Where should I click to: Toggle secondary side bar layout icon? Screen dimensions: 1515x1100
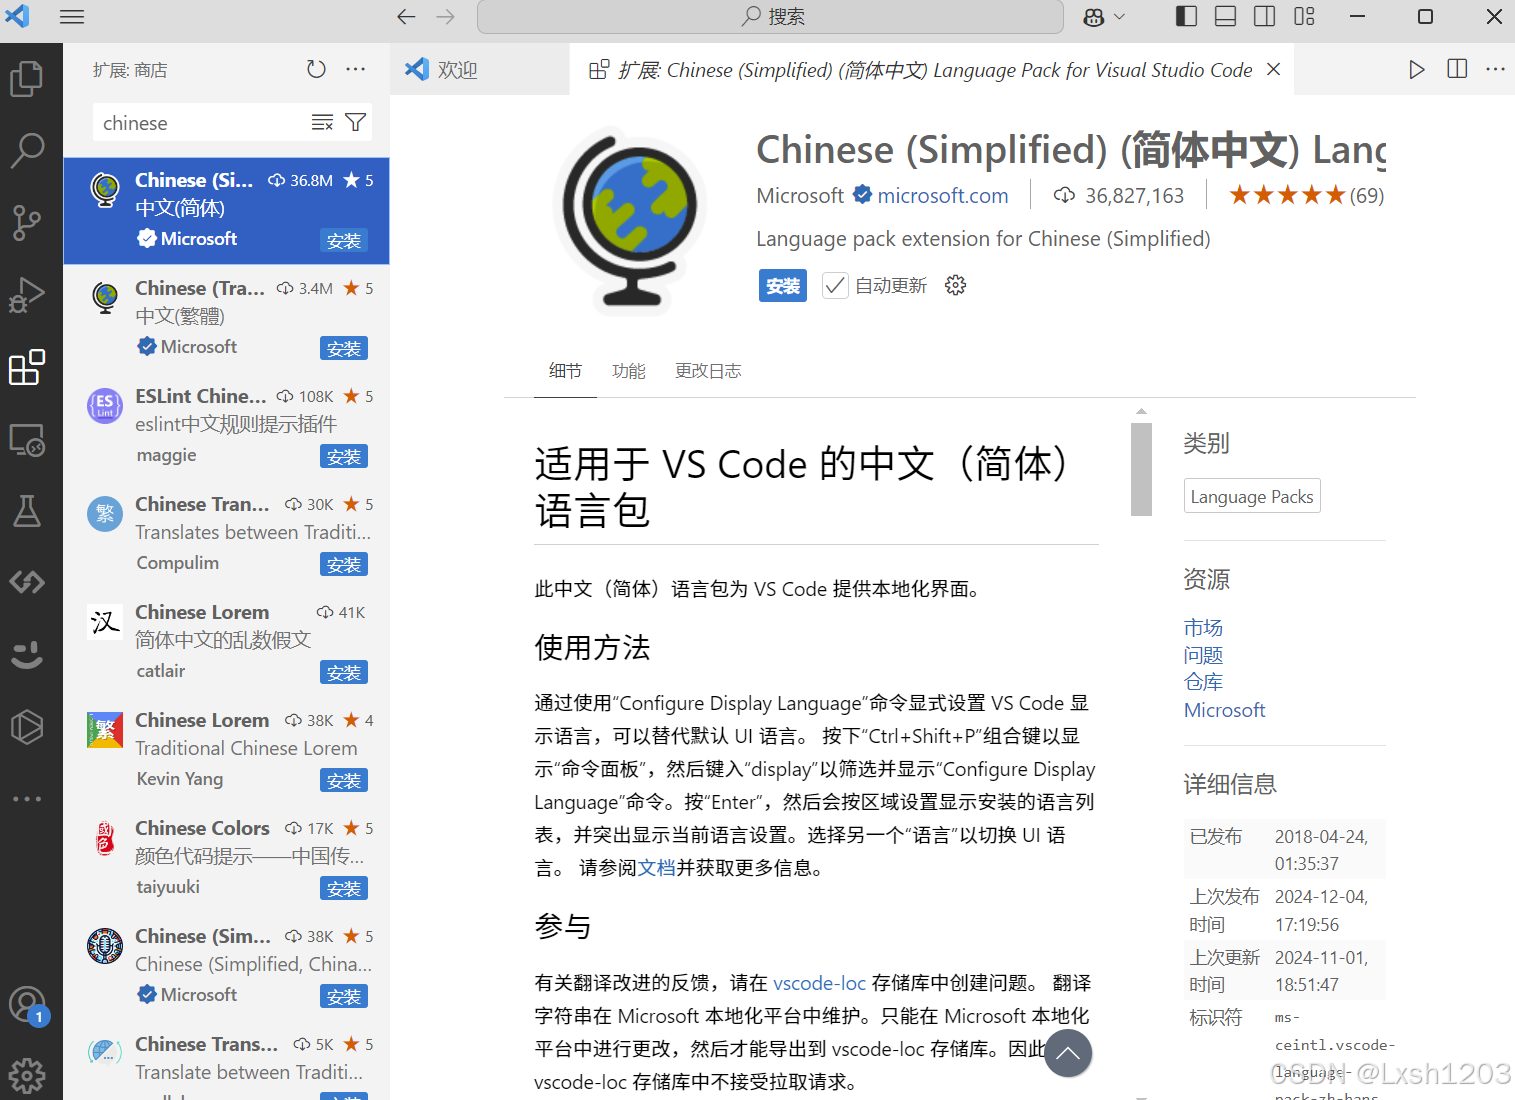1265,16
